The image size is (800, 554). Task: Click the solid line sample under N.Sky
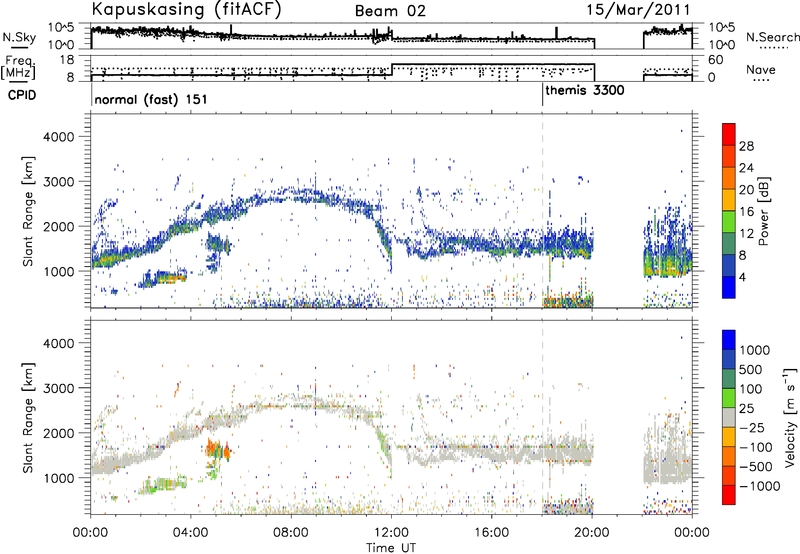(19, 49)
